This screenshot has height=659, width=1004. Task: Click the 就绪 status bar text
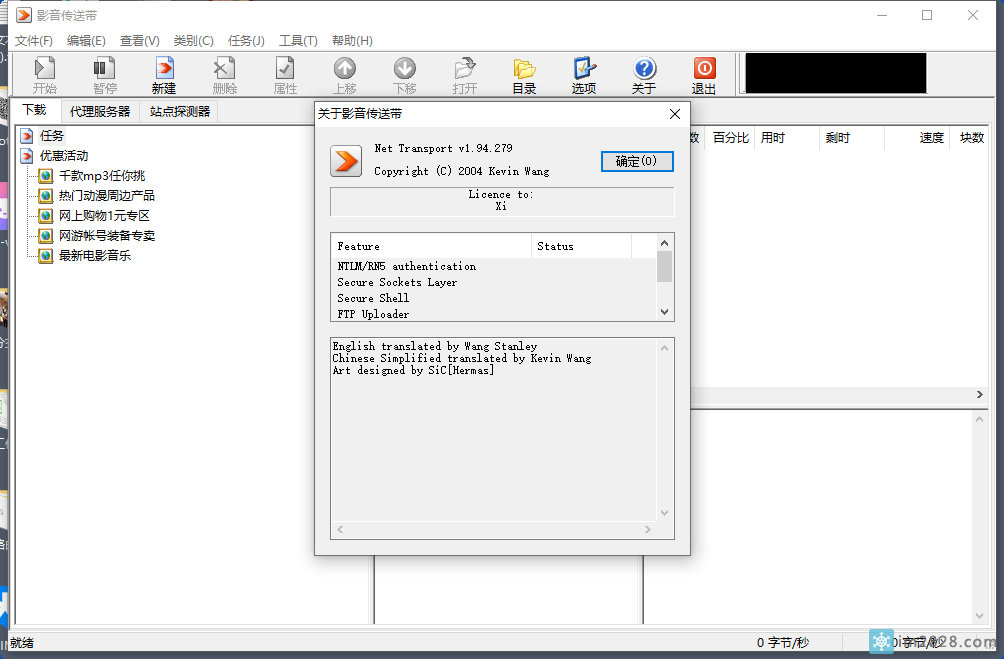pos(22,642)
